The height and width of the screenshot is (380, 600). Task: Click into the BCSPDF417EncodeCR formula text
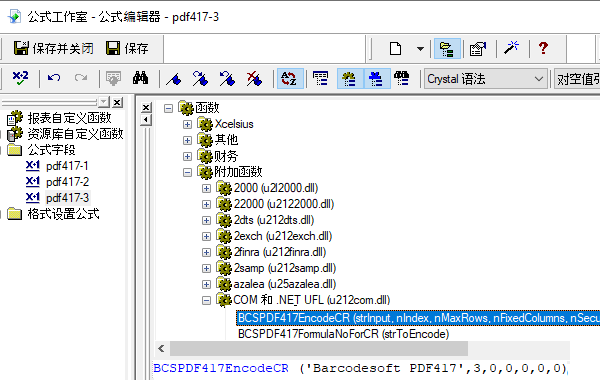point(360,368)
